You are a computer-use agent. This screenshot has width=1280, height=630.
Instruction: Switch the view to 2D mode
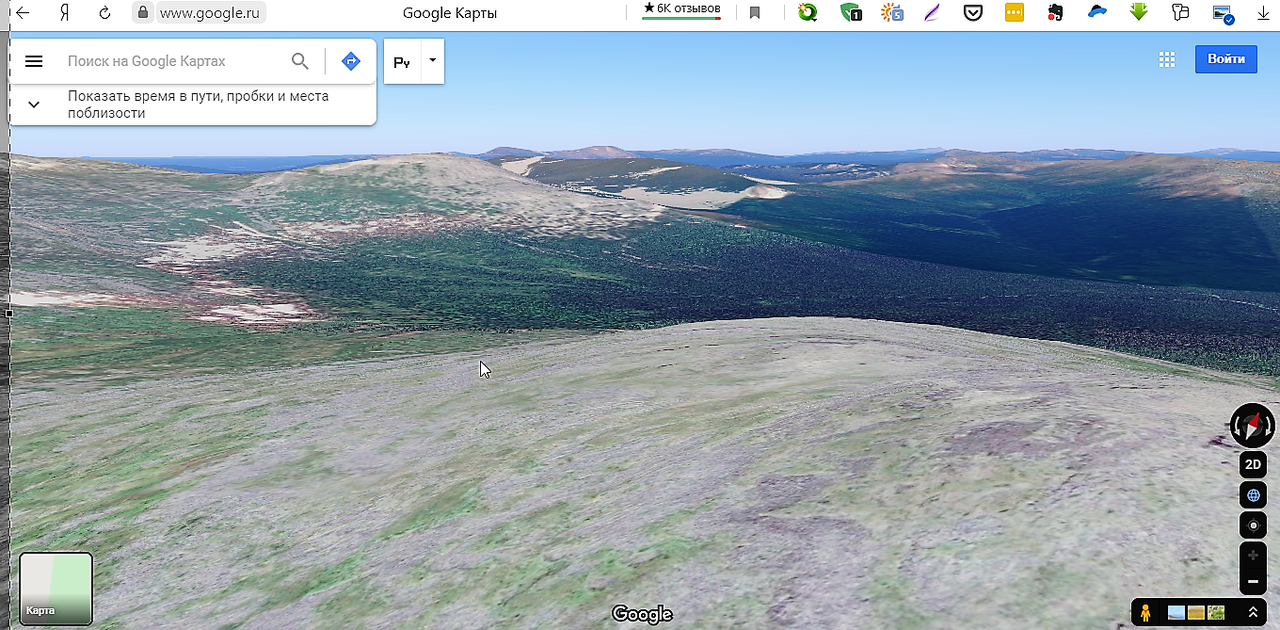[x=1253, y=465]
